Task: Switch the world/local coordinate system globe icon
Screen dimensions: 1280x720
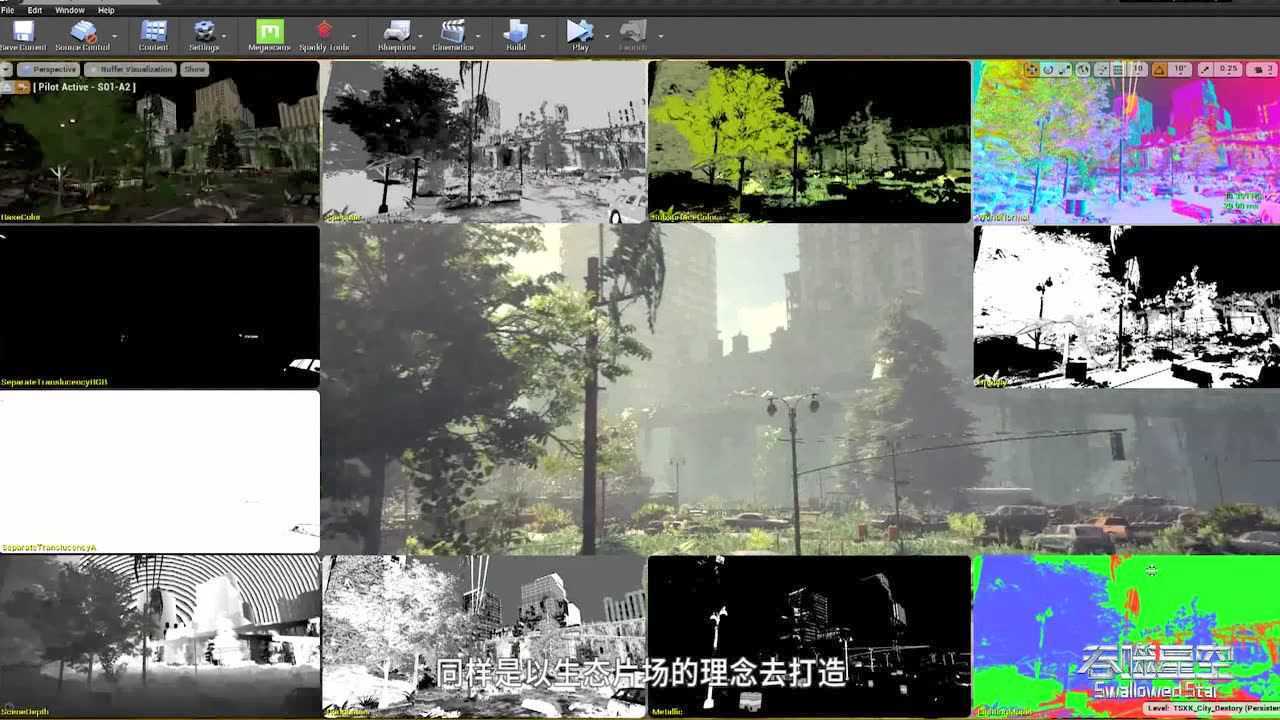Action: click(x=1083, y=69)
